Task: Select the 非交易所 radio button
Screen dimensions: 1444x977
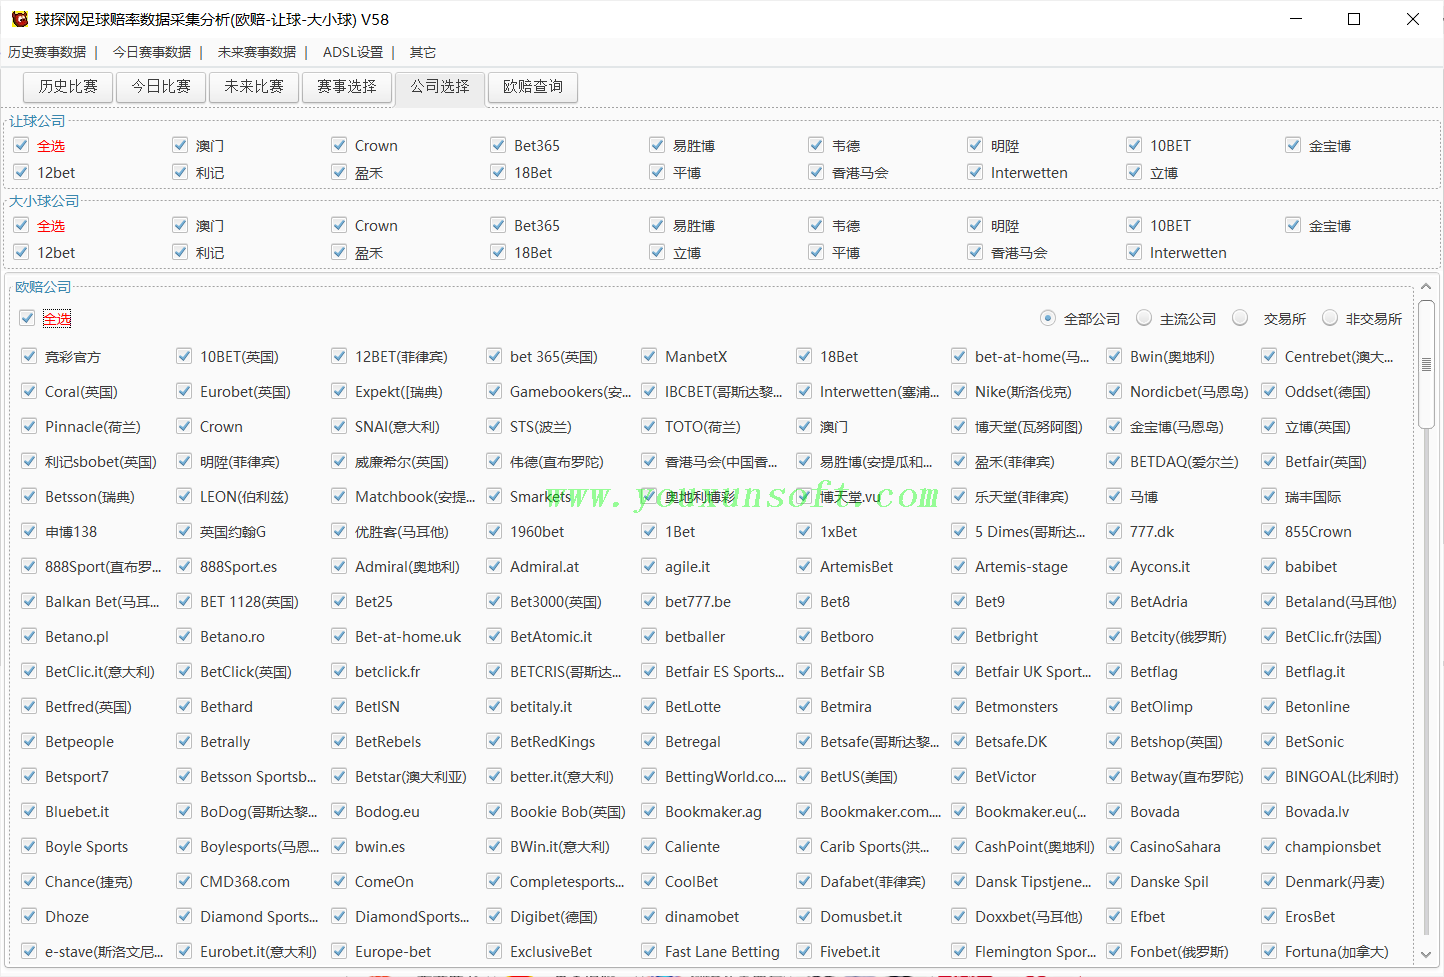Action: [1330, 318]
